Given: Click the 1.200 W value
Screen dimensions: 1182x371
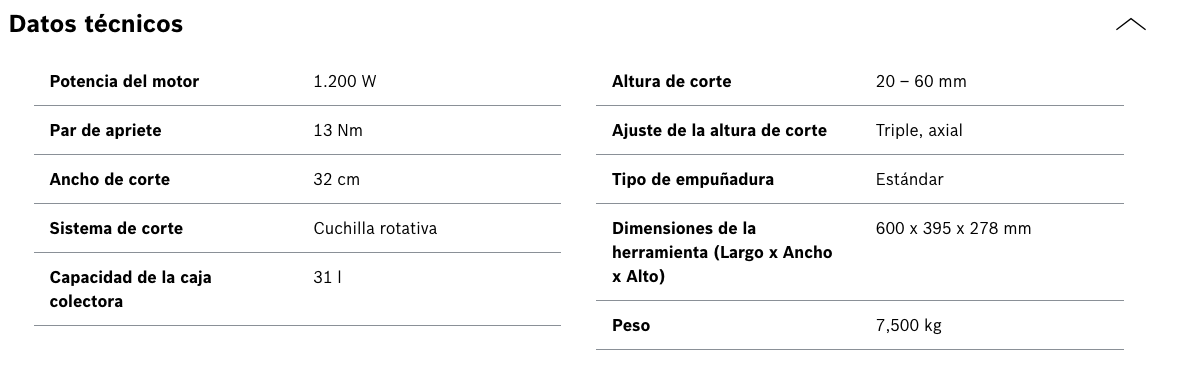Looking at the screenshot, I should [x=344, y=81].
